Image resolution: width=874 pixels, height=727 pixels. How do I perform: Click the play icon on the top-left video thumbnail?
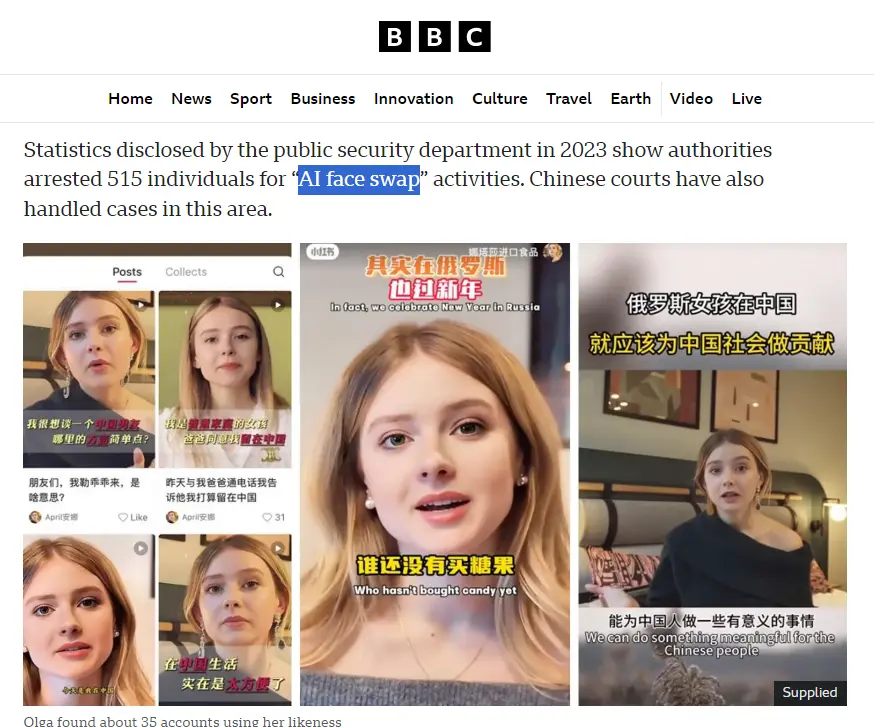click(141, 305)
